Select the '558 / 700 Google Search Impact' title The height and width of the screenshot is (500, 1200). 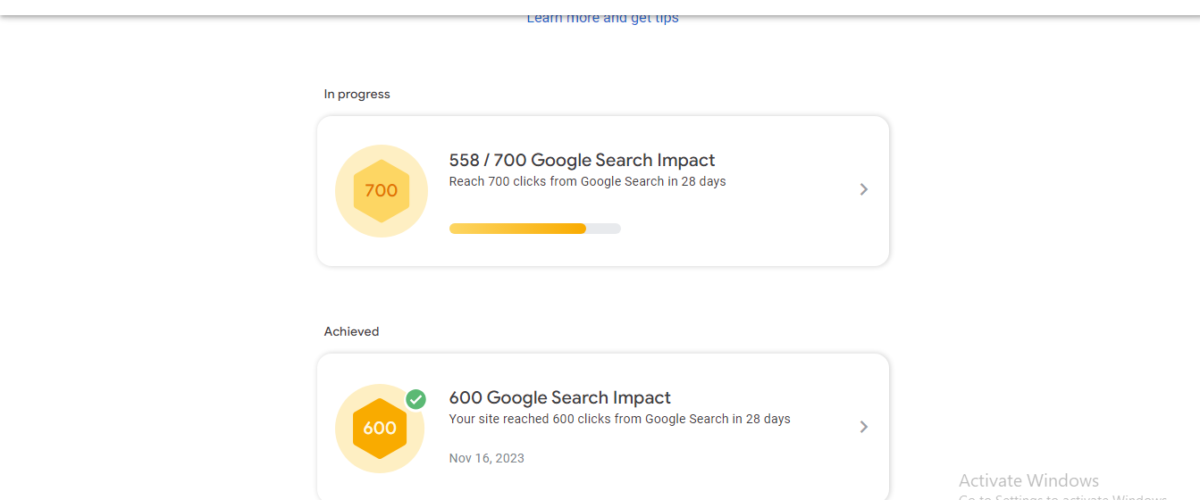point(582,160)
